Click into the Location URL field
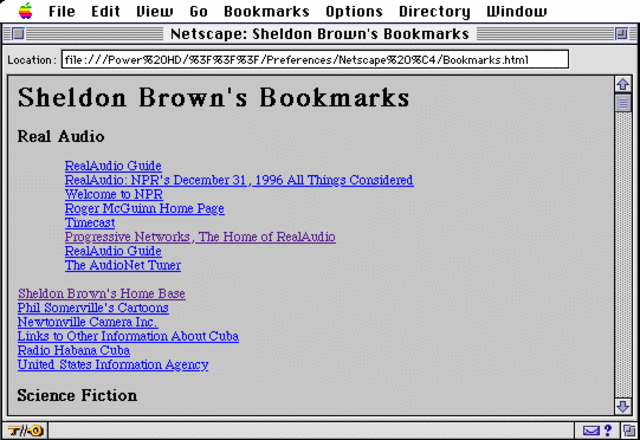Viewport: 640px width, 440px height. [315, 60]
